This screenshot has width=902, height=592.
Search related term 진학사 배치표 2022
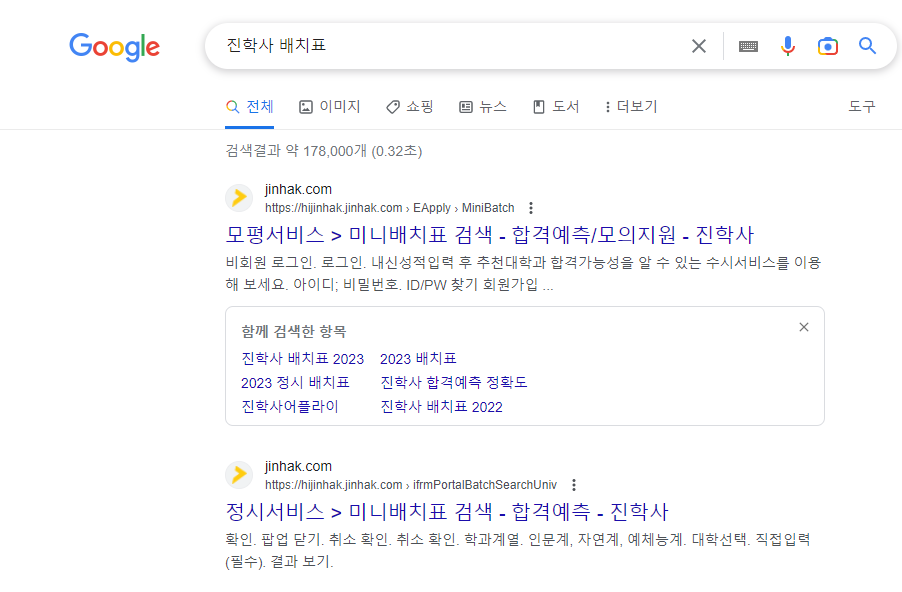tap(441, 407)
